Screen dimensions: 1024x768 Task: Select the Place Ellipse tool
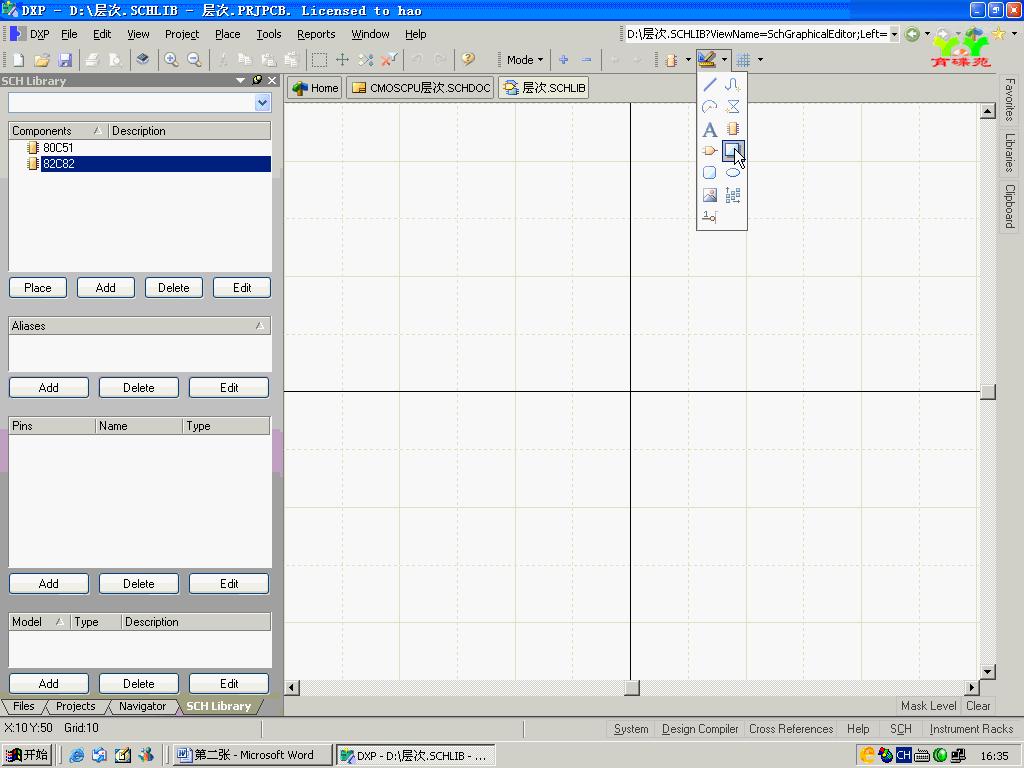(733, 172)
